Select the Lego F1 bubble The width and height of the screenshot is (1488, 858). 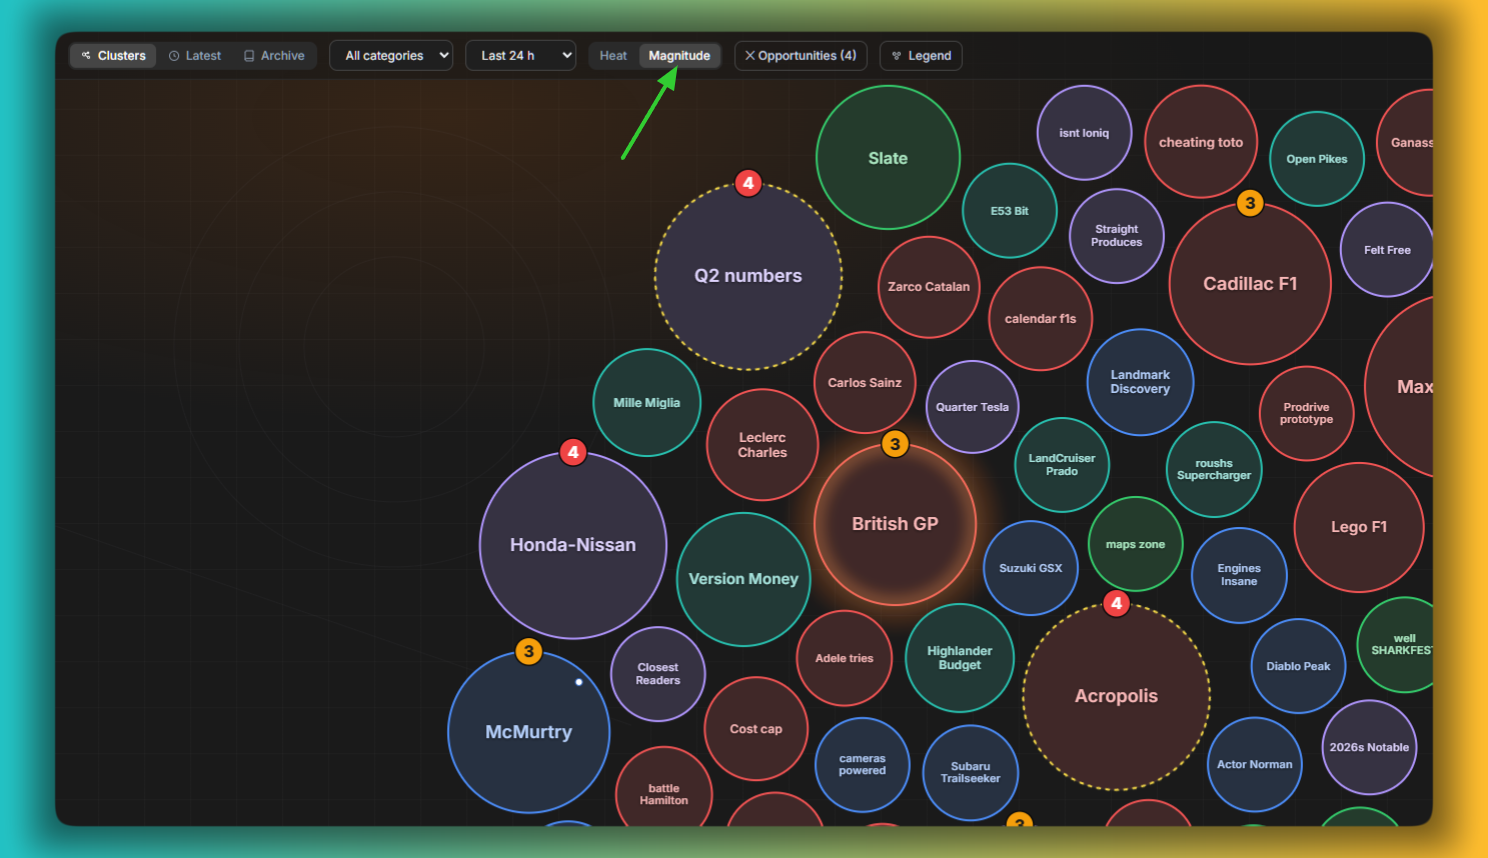1359,527
